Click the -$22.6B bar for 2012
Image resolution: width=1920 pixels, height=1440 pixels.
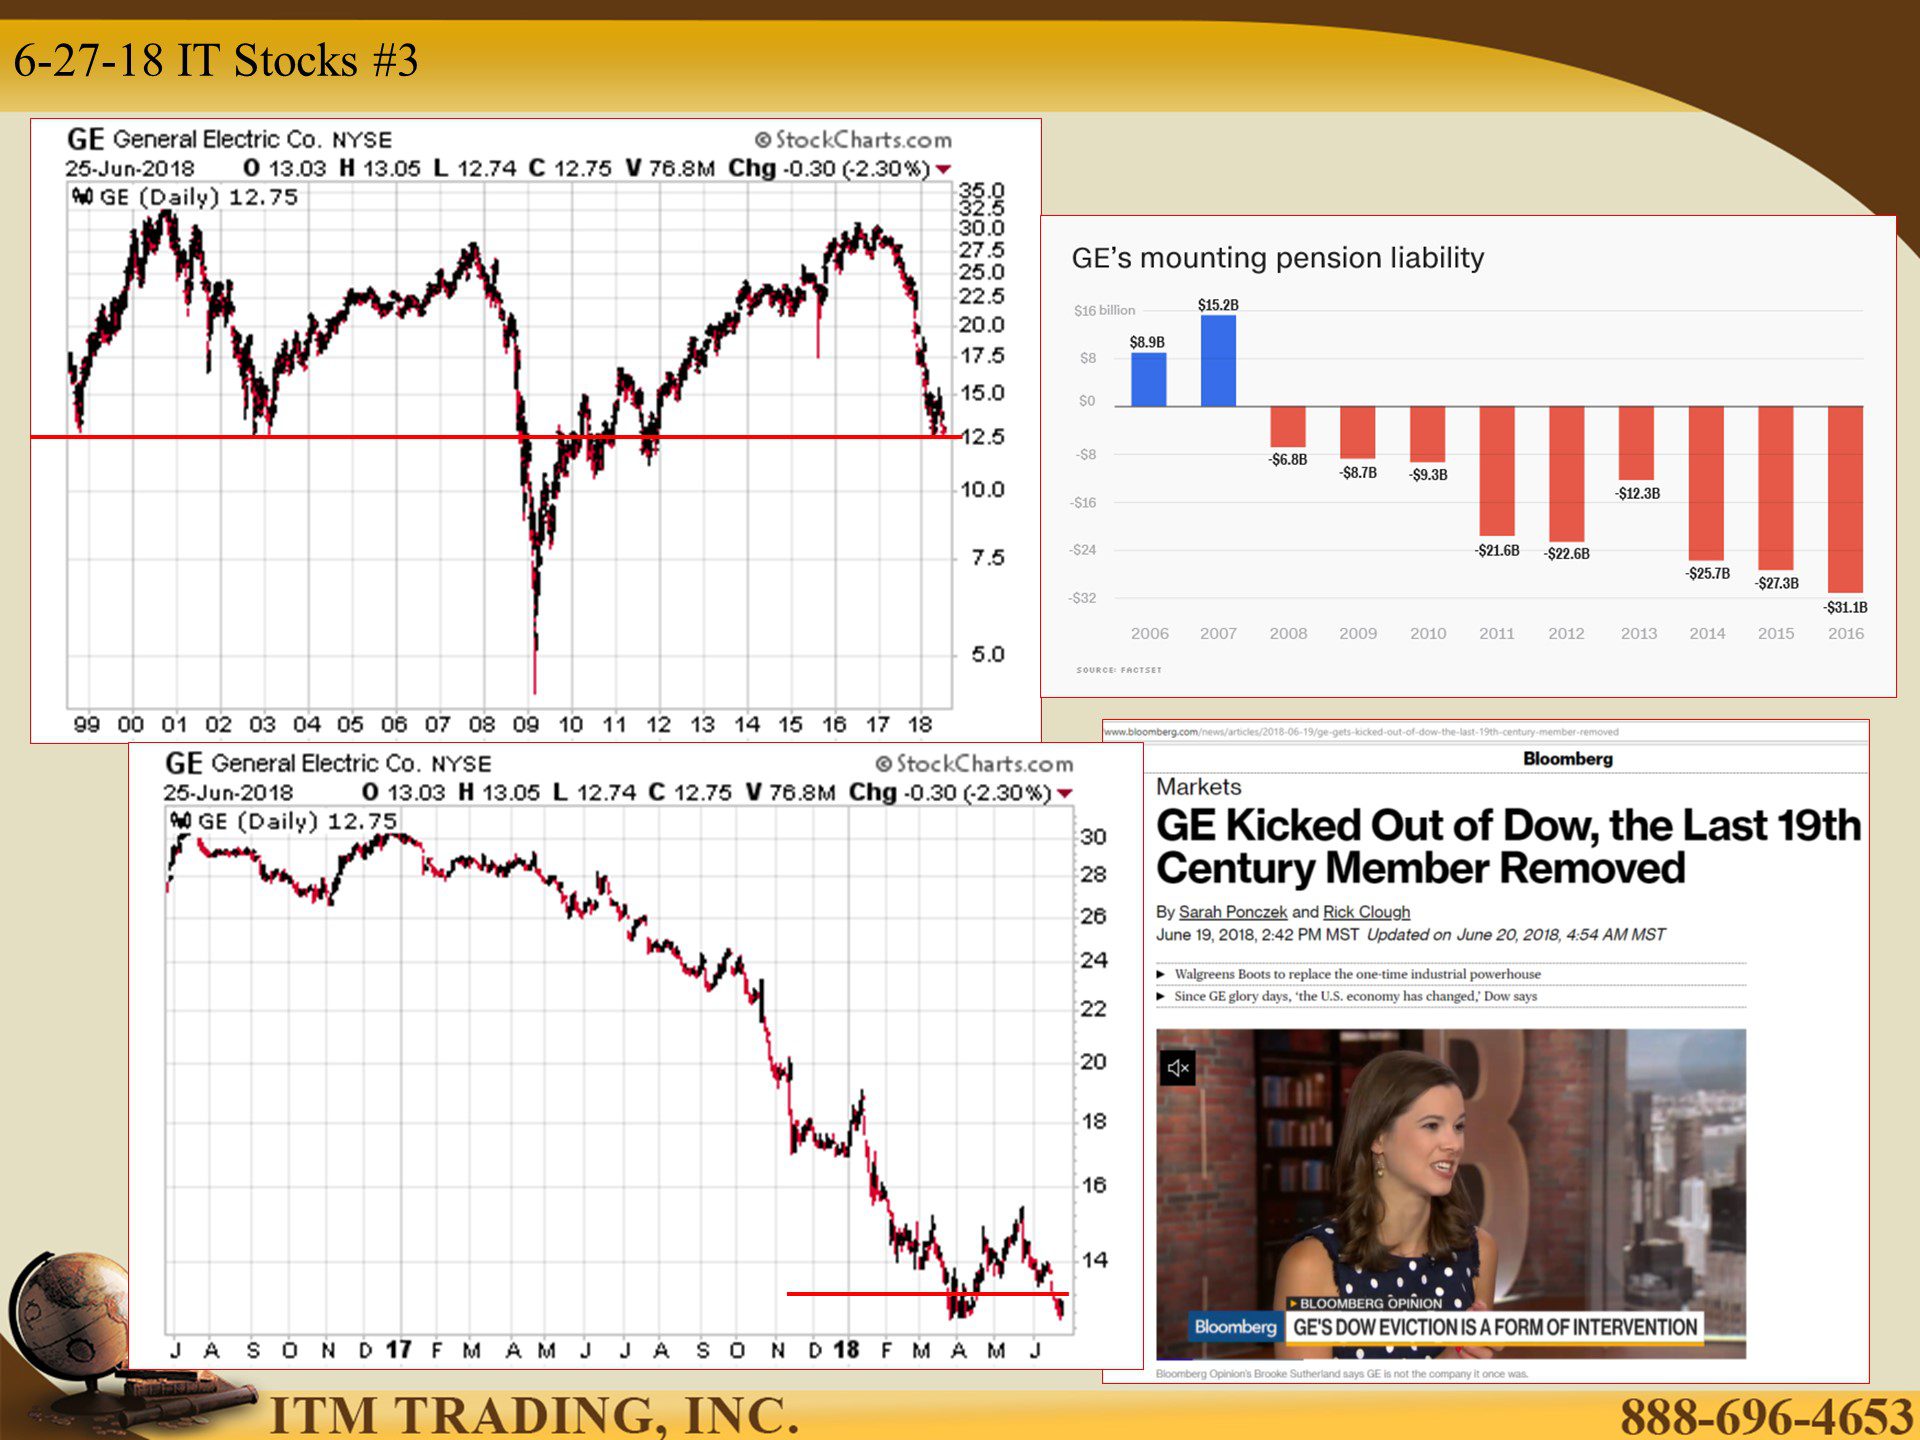coord(1566,475)
